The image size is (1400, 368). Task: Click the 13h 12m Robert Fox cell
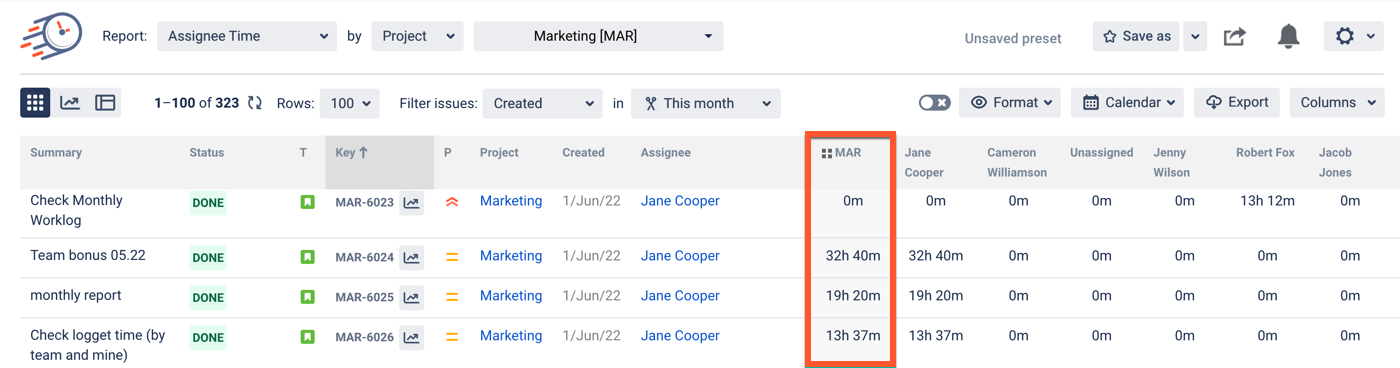1267,201
